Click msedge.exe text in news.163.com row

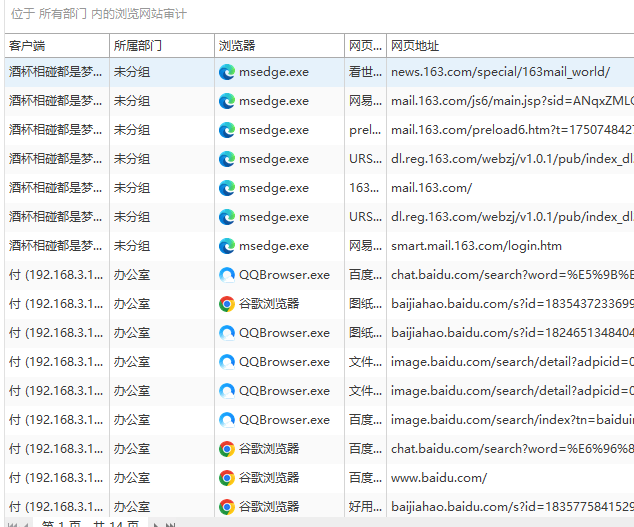[x=274, y=72]
